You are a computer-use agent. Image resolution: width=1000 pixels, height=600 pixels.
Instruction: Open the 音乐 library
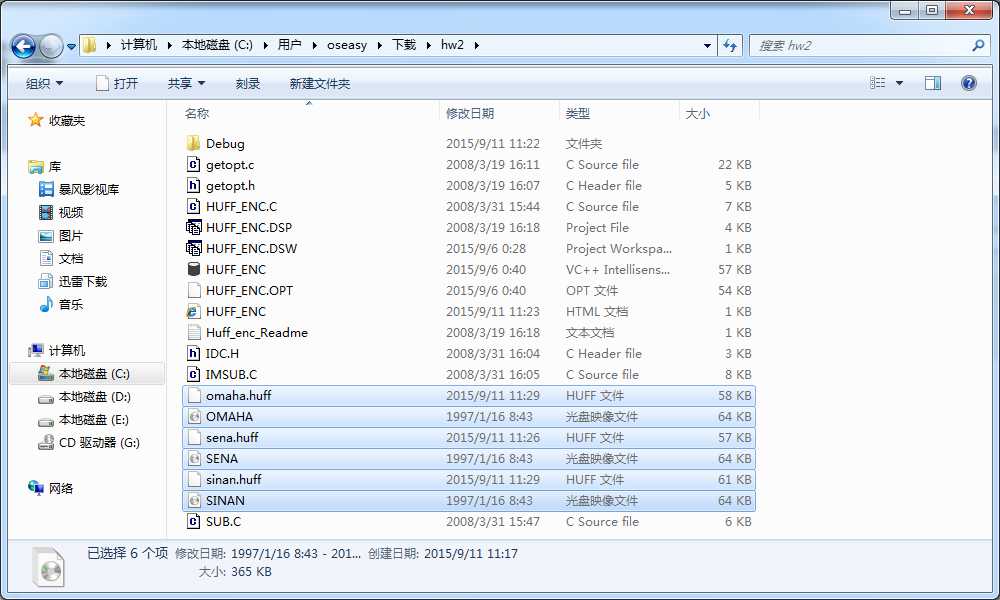61,304
